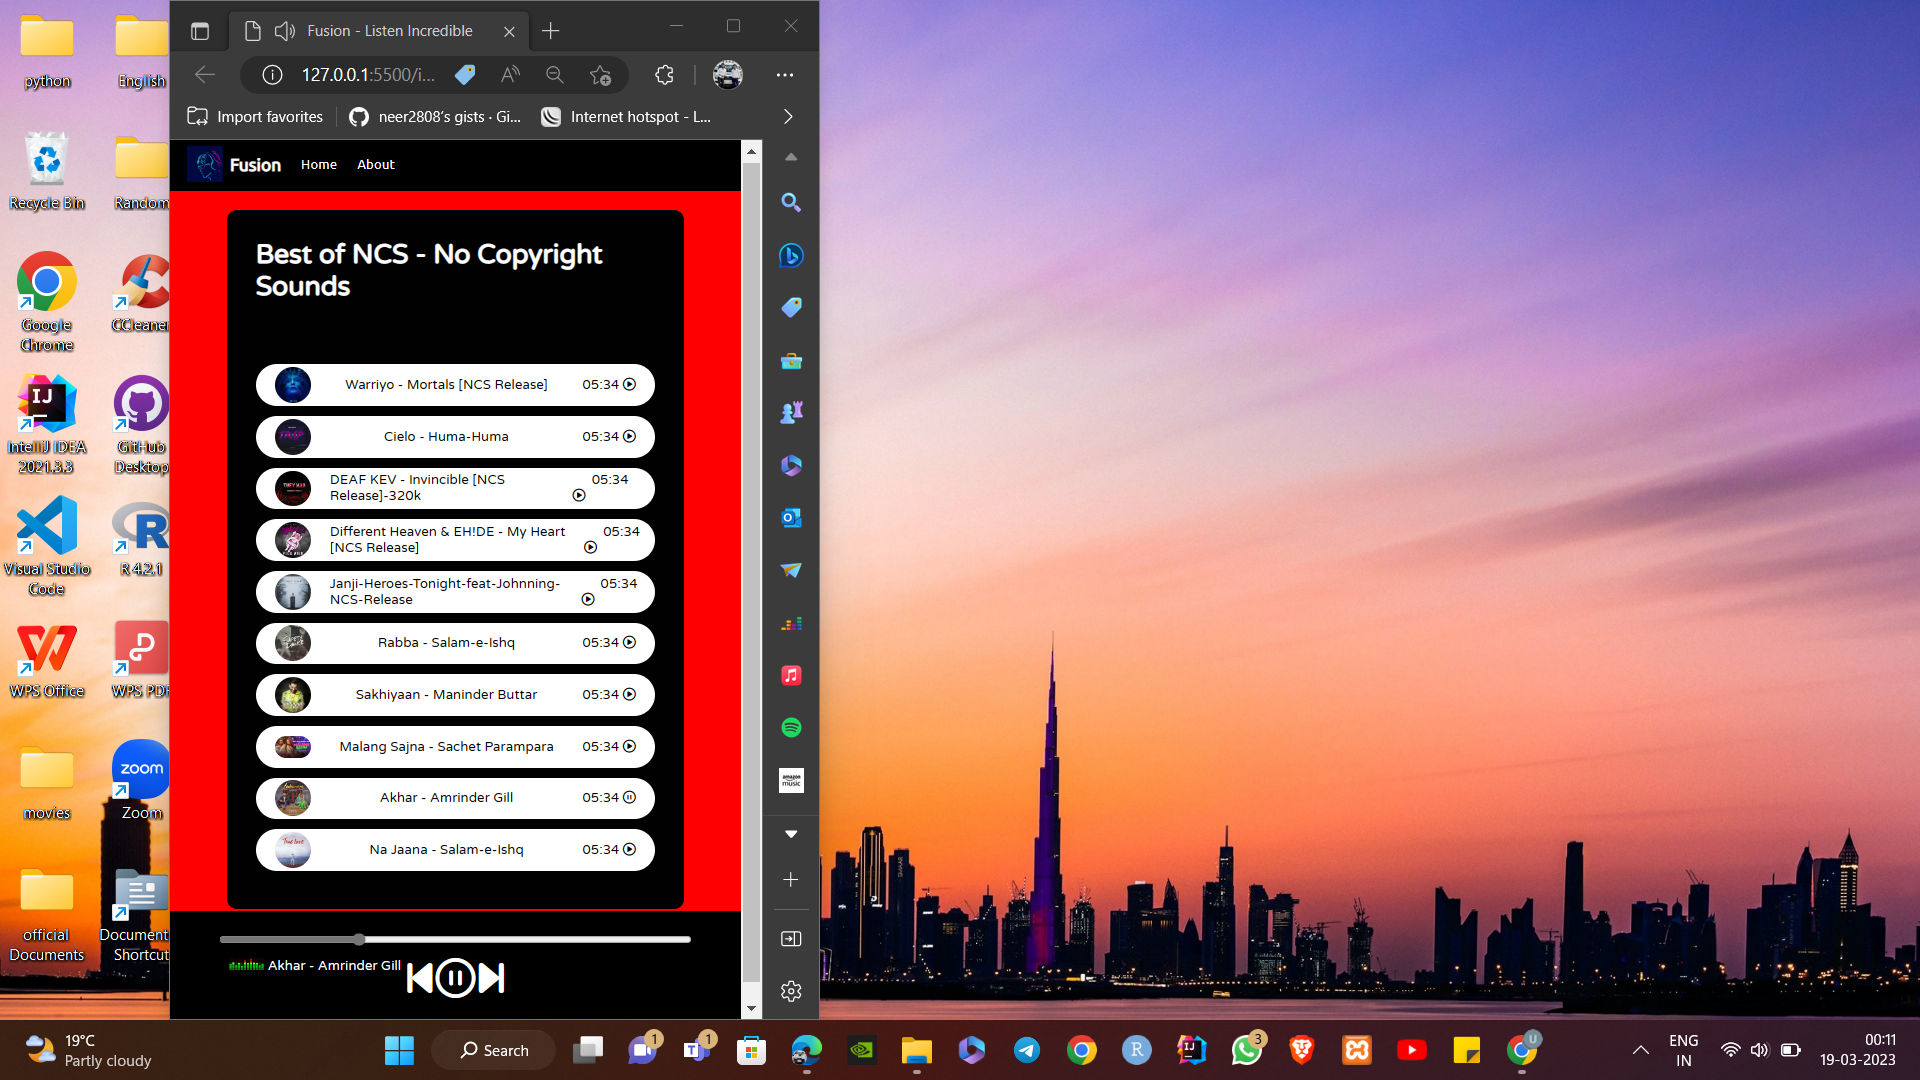Screen dimensions: 1920x1080
Task: Open Amazon Music sidebar app
Action: pos(791,780)
